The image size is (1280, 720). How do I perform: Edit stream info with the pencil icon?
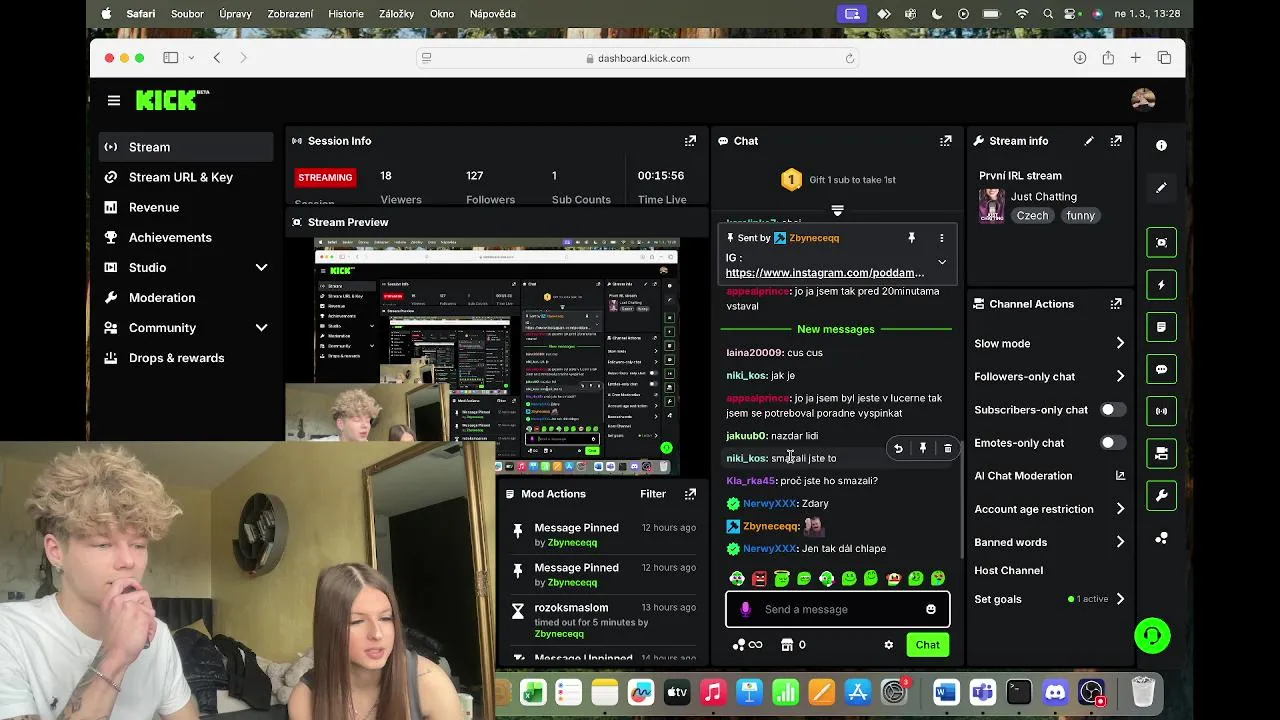click(1089, 141)
